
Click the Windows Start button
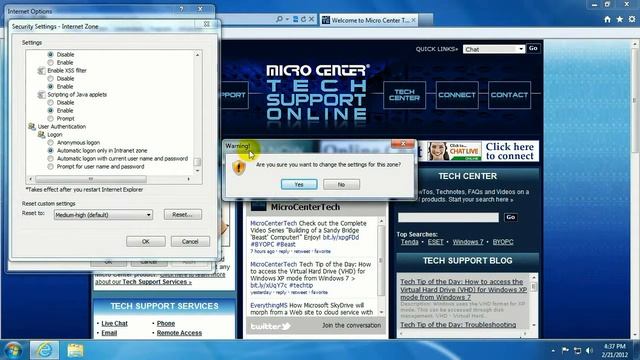pyautogui.click(x=13, y=350)
